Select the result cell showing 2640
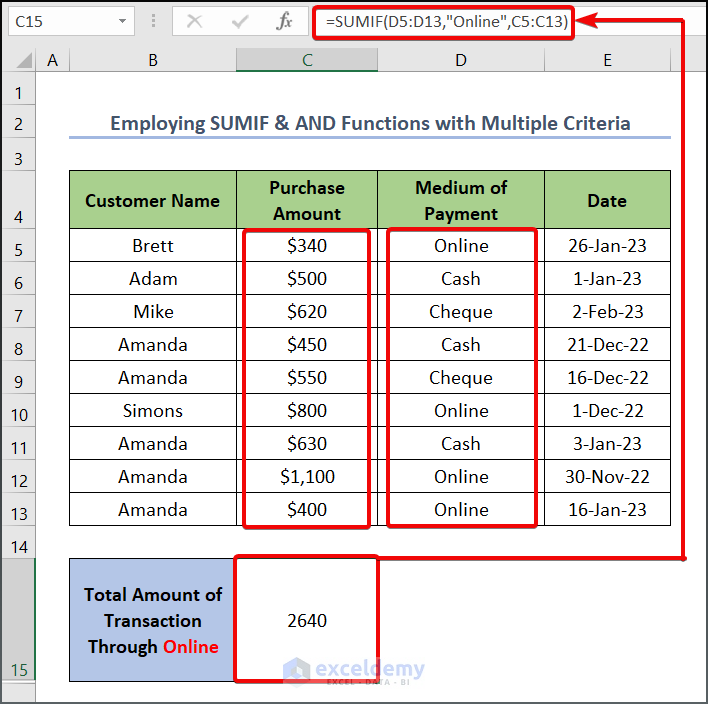Screen dimensions: 708x704 tap(307, 620)
